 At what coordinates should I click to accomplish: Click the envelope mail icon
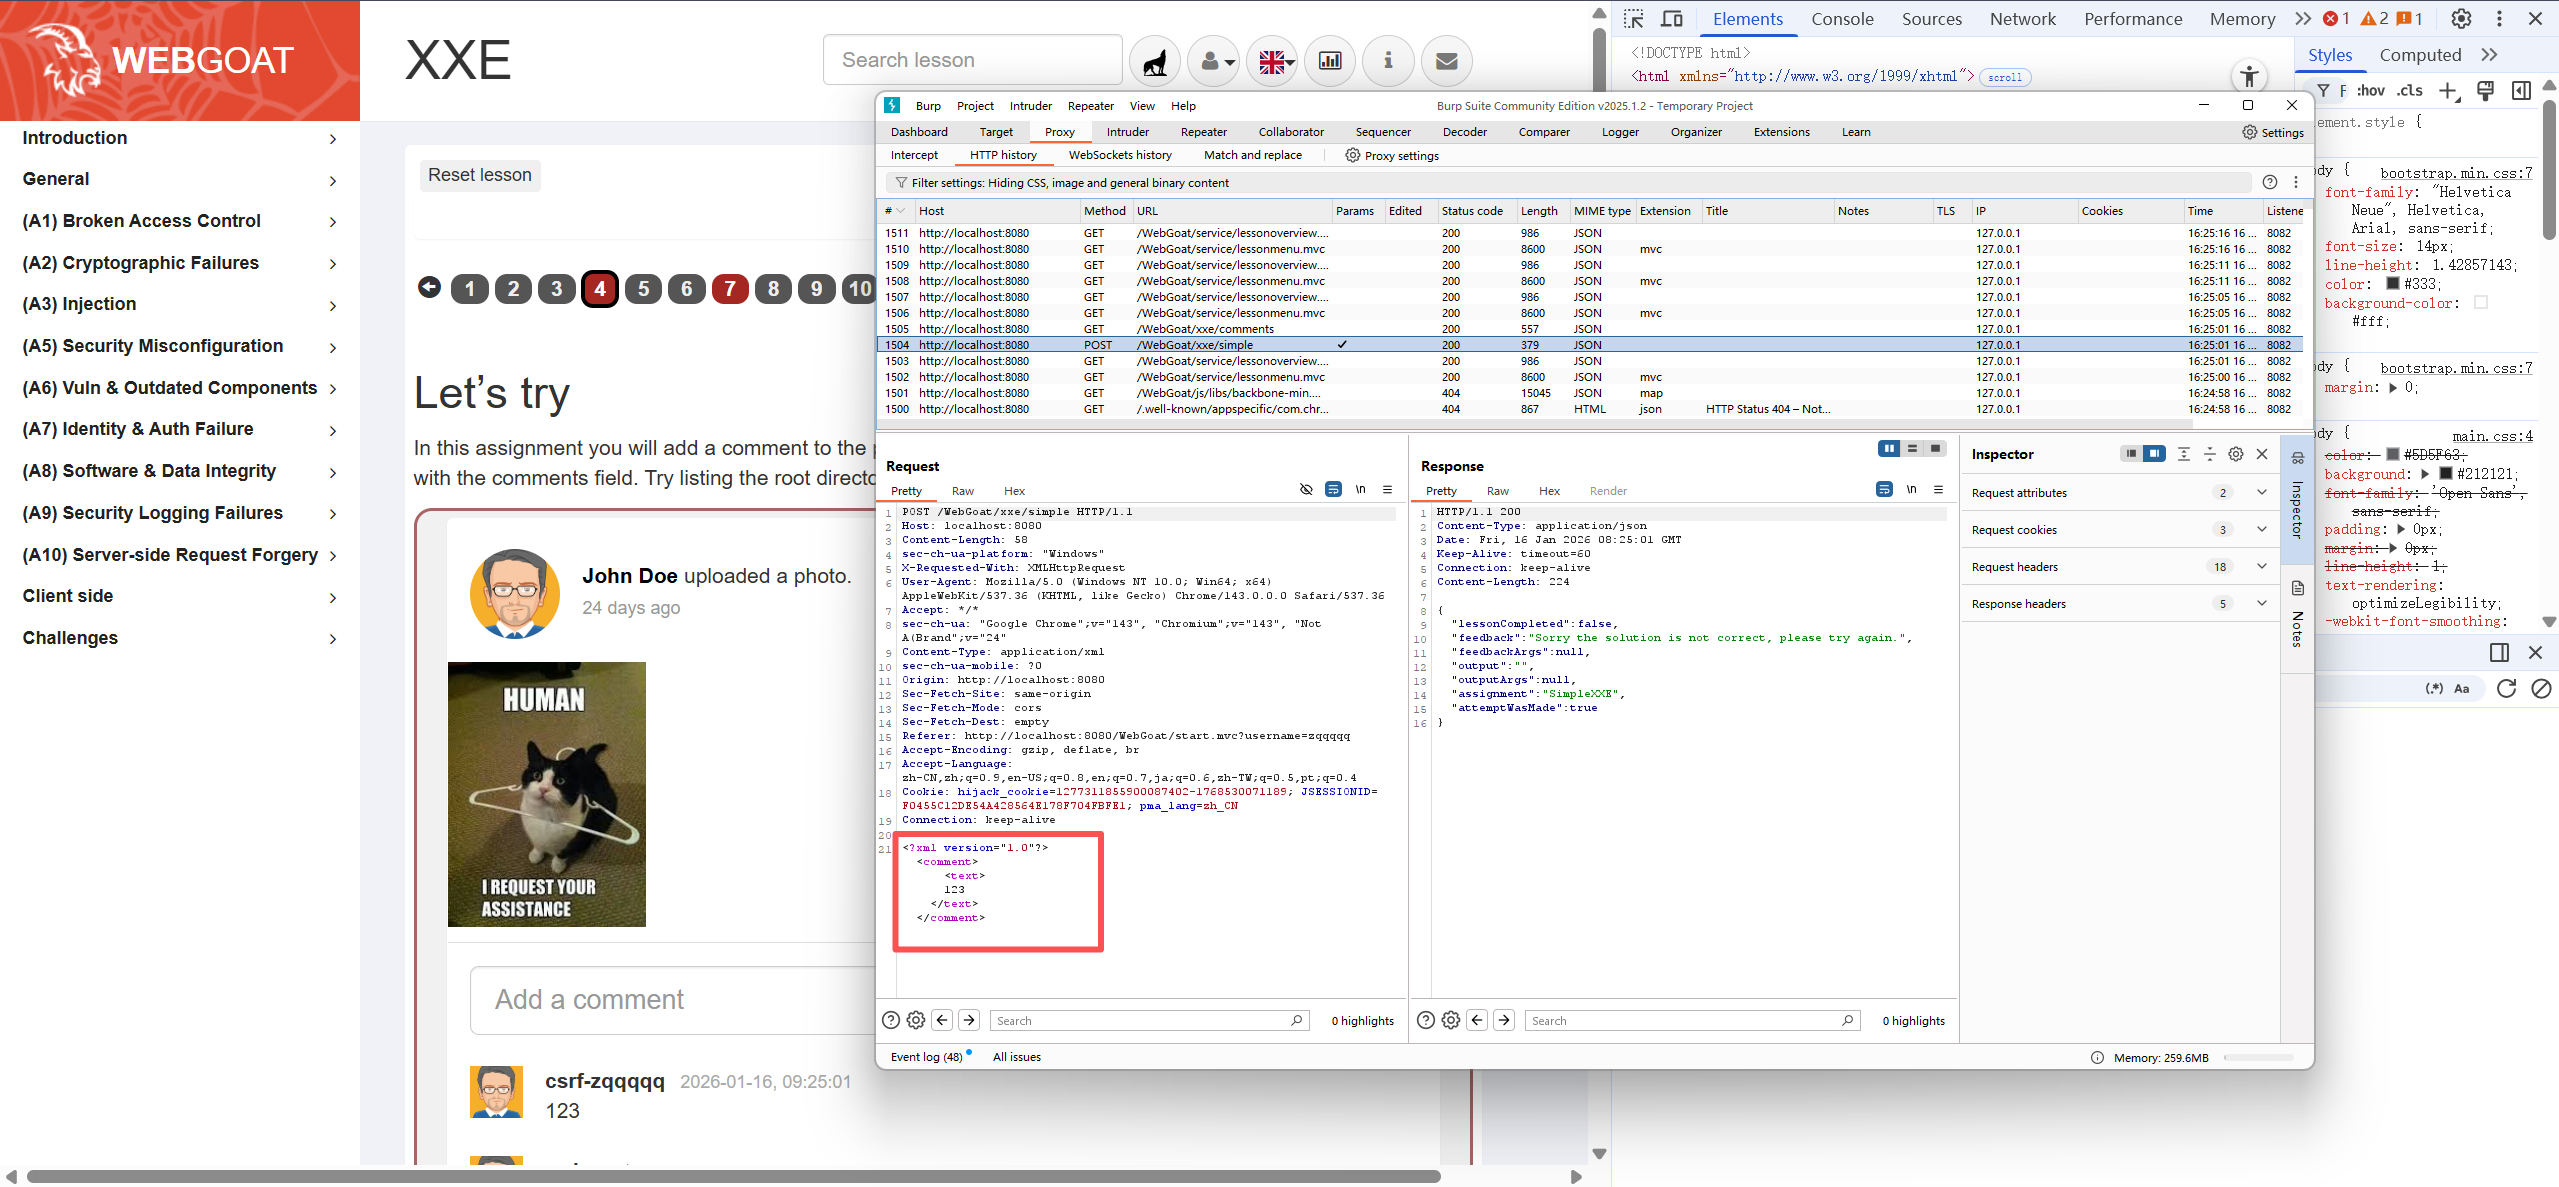click(1446, 62)
